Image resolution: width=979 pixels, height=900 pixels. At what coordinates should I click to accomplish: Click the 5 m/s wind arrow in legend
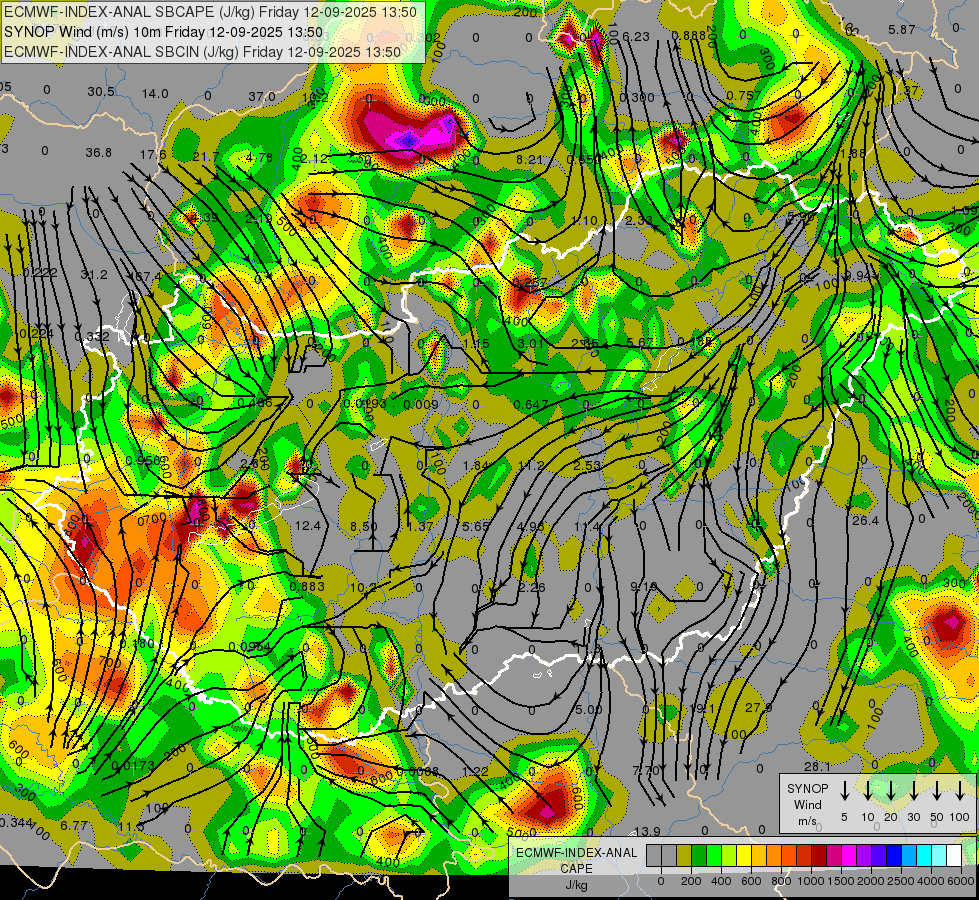pos(844,791)
